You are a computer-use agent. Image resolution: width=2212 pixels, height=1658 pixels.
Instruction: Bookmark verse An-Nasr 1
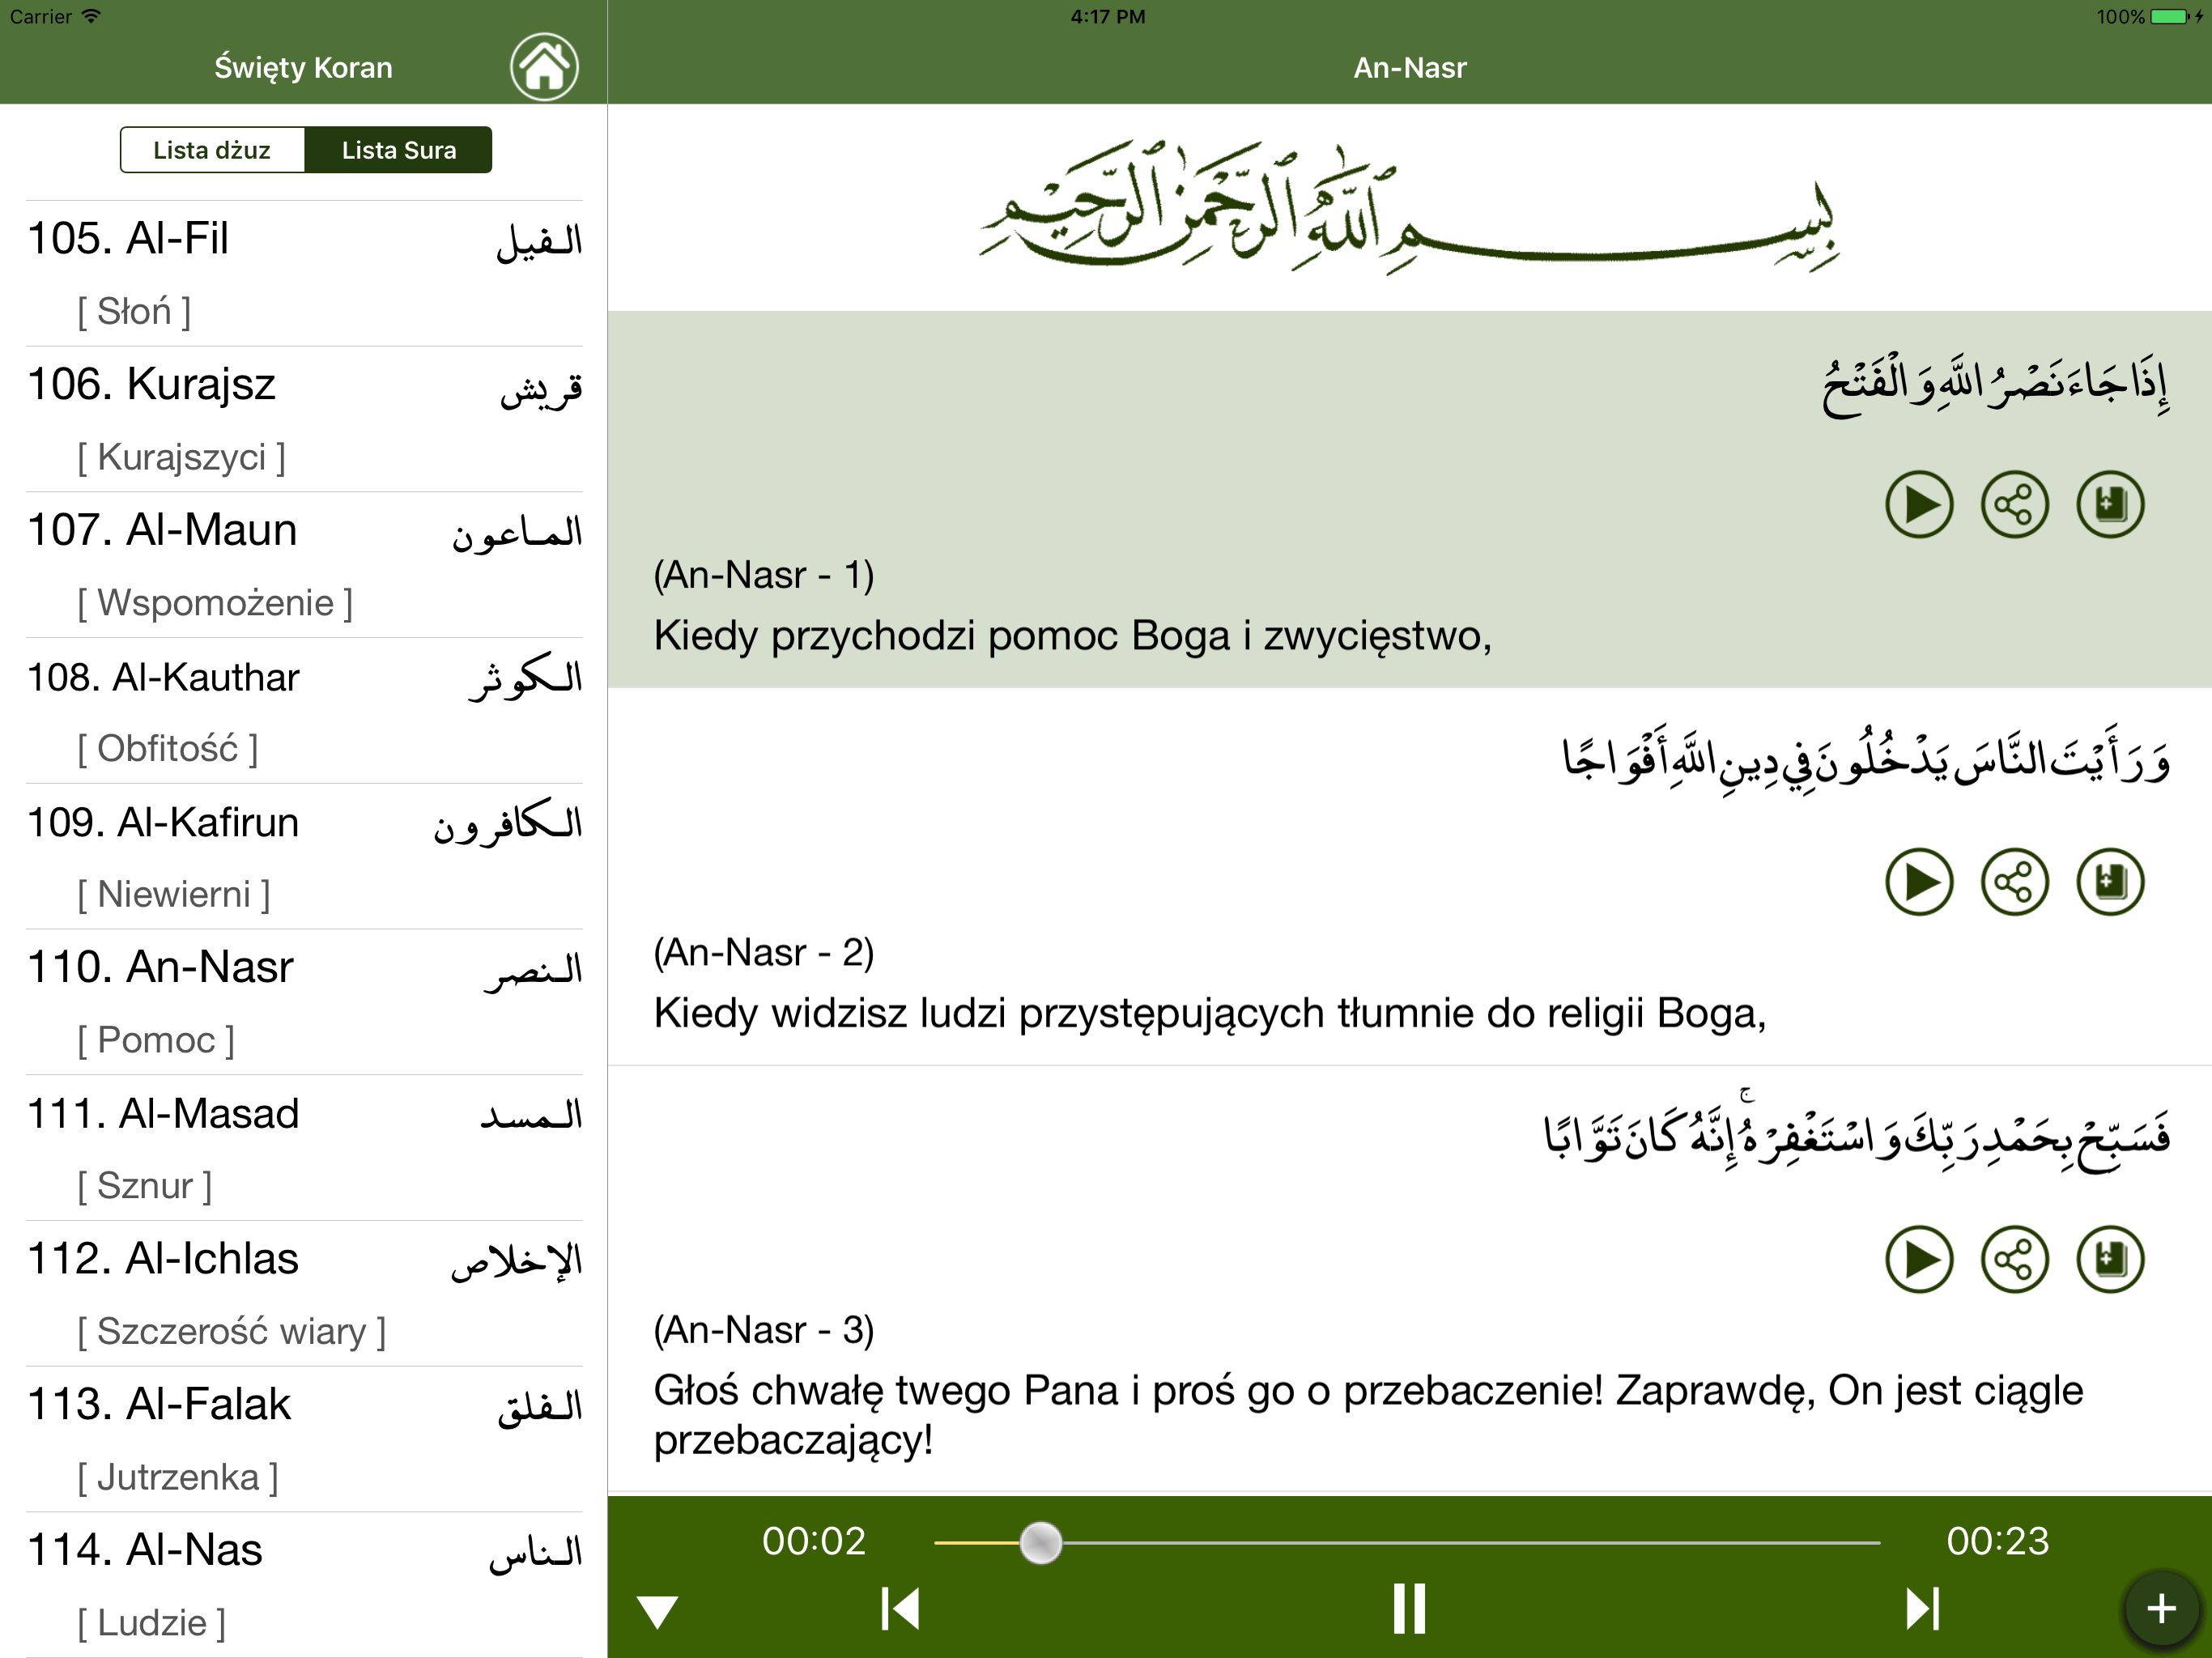2110,504
